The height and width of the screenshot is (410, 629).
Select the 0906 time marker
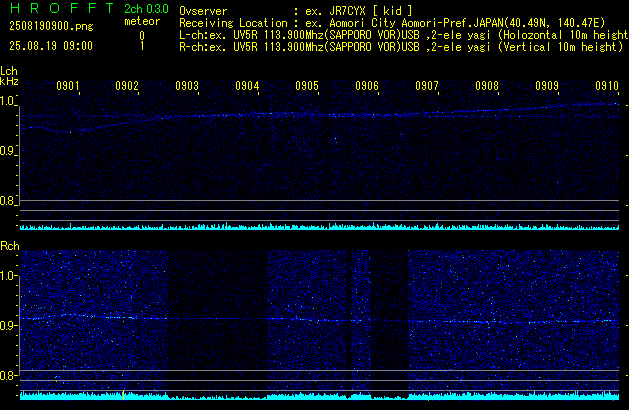[x=367, y=85]
